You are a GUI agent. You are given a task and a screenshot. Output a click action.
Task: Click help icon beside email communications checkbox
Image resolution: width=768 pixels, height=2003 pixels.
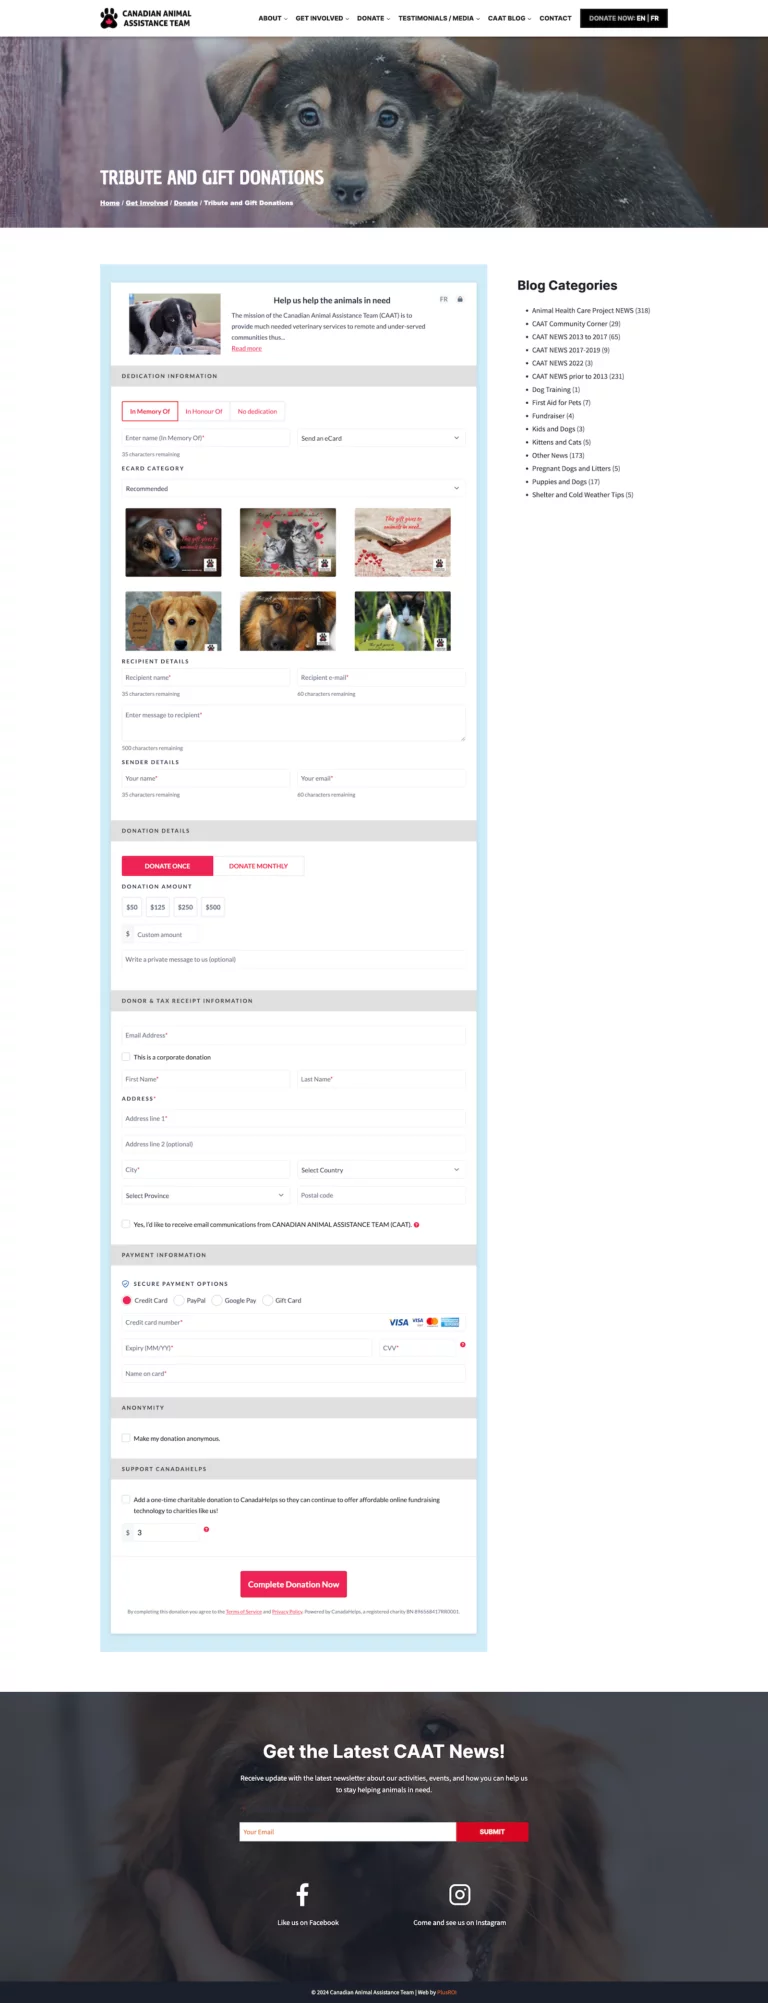point(416,1225)
